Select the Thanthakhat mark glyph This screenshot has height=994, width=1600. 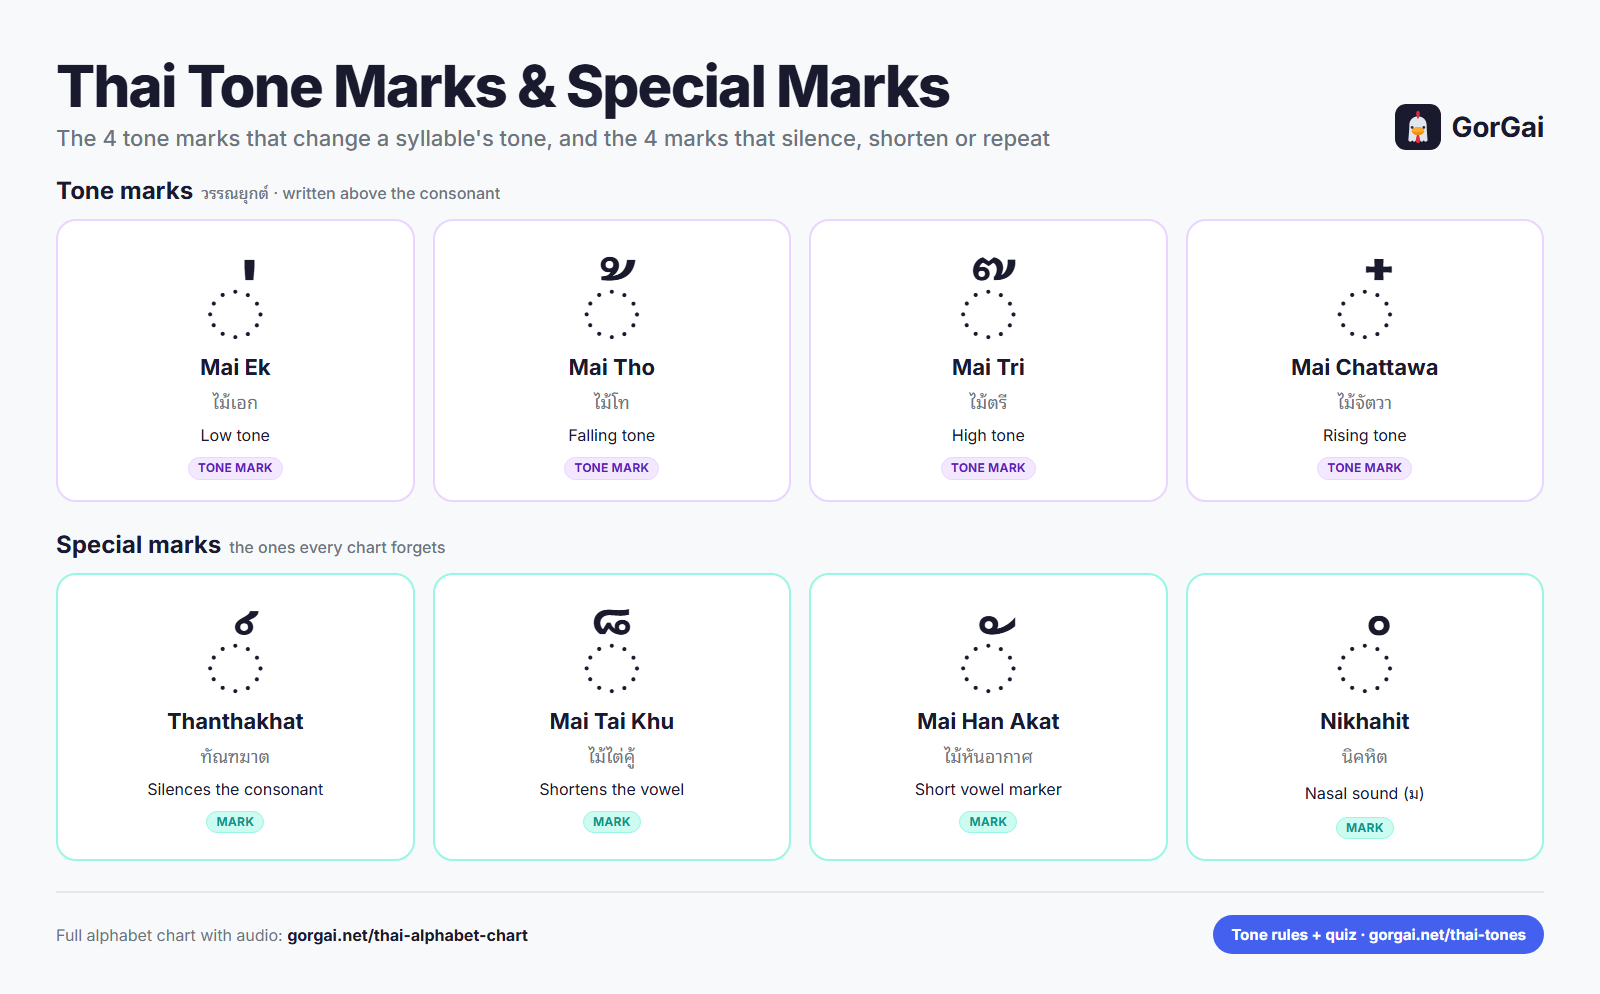(246, 623)
